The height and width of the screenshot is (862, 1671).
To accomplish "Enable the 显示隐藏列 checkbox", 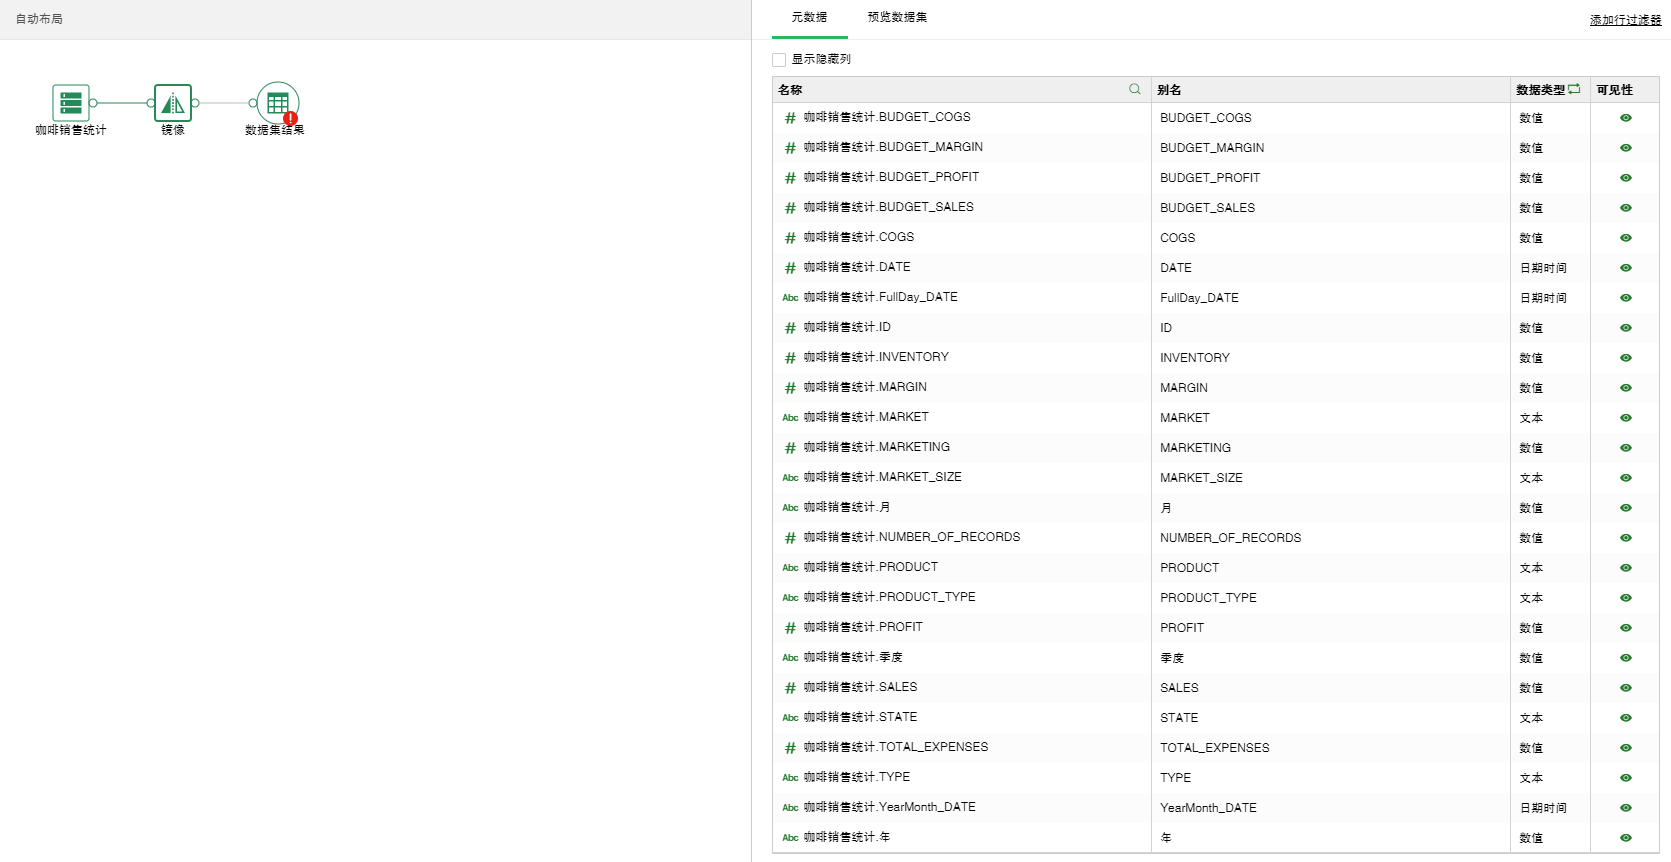I will (779, 60).
